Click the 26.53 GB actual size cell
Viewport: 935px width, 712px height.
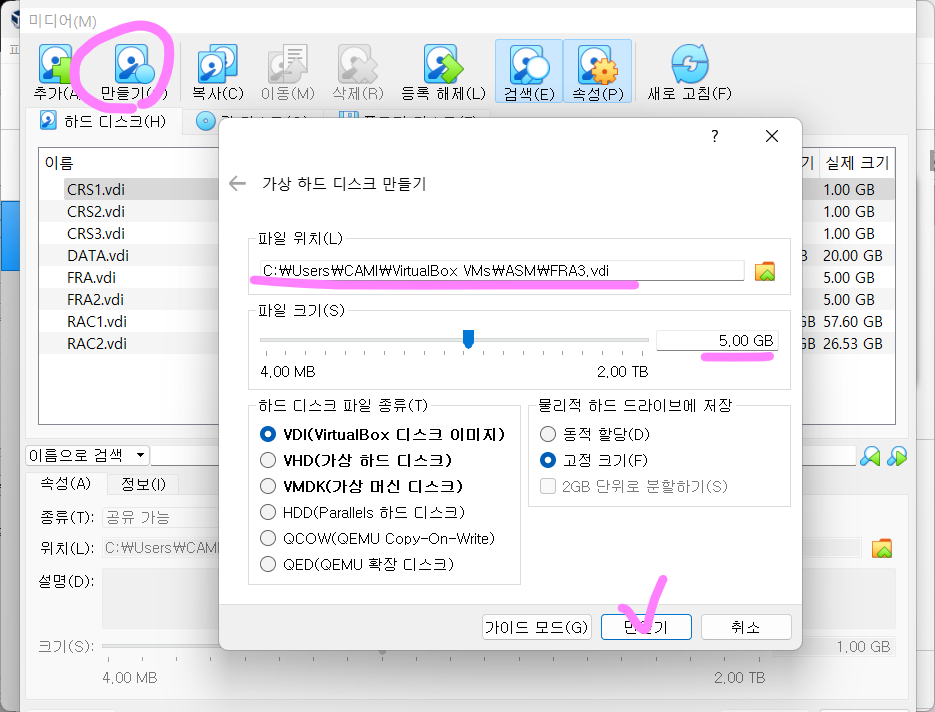coord(853,344)
